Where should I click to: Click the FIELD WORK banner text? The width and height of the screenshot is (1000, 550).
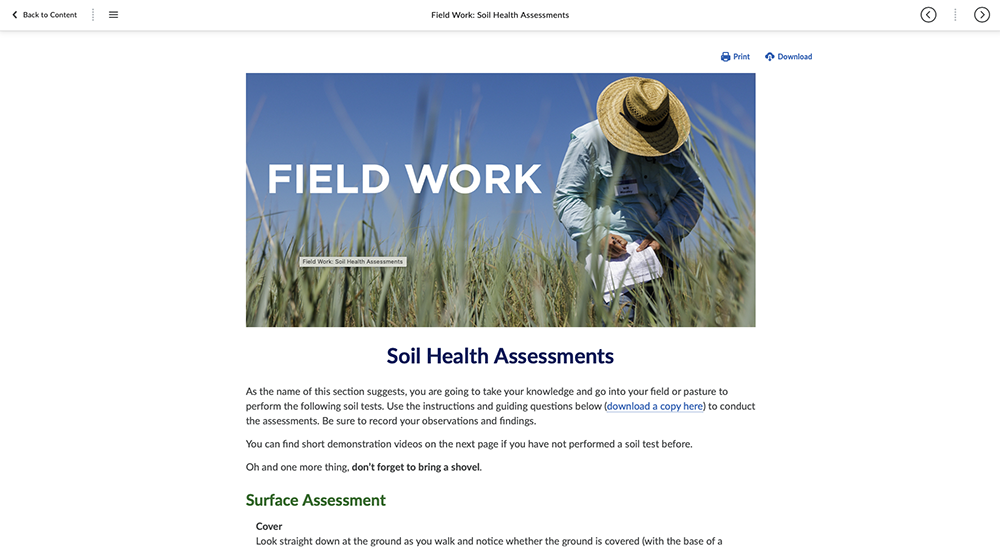(x=404, y=179)
